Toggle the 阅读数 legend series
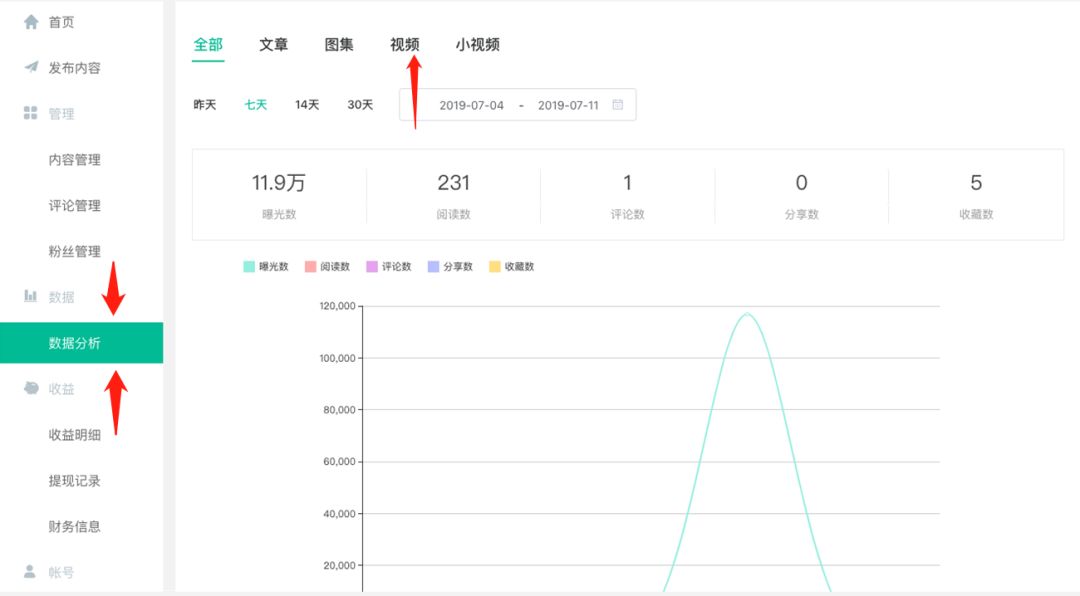Image resolution: width=1080 pixels, height=596 pixels. [x=327, y=267]
